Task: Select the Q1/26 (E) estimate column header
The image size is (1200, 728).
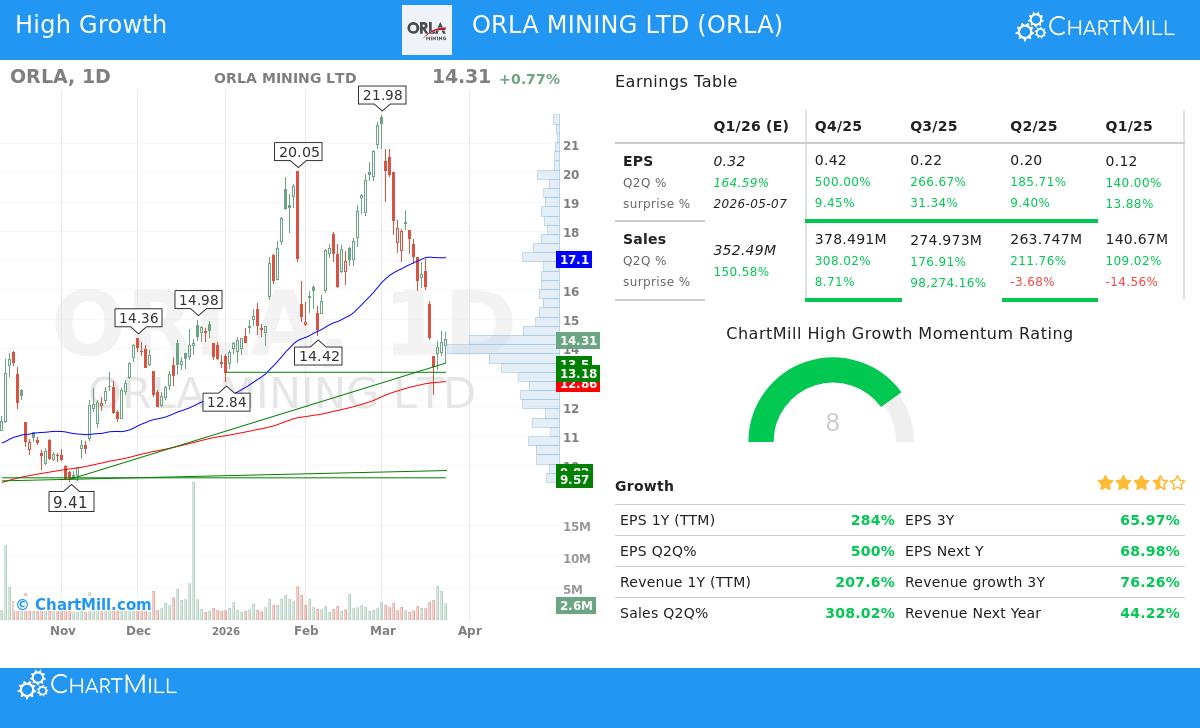Action: click(x=750, y=126)
